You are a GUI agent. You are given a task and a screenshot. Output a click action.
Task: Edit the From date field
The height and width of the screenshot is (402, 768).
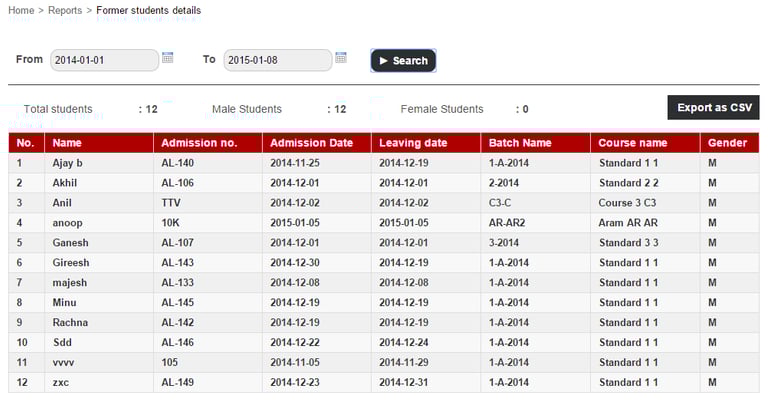(x=104, y=60)
